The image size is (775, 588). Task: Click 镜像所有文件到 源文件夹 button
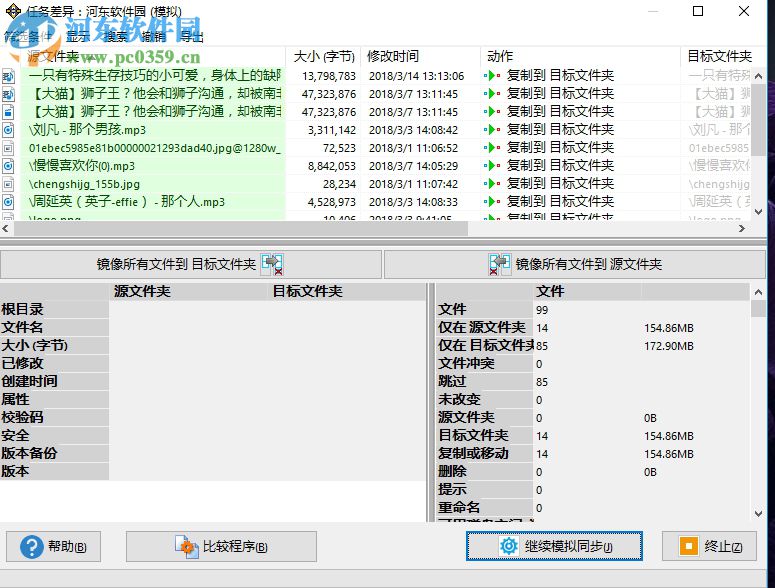[x=575, y=264]
